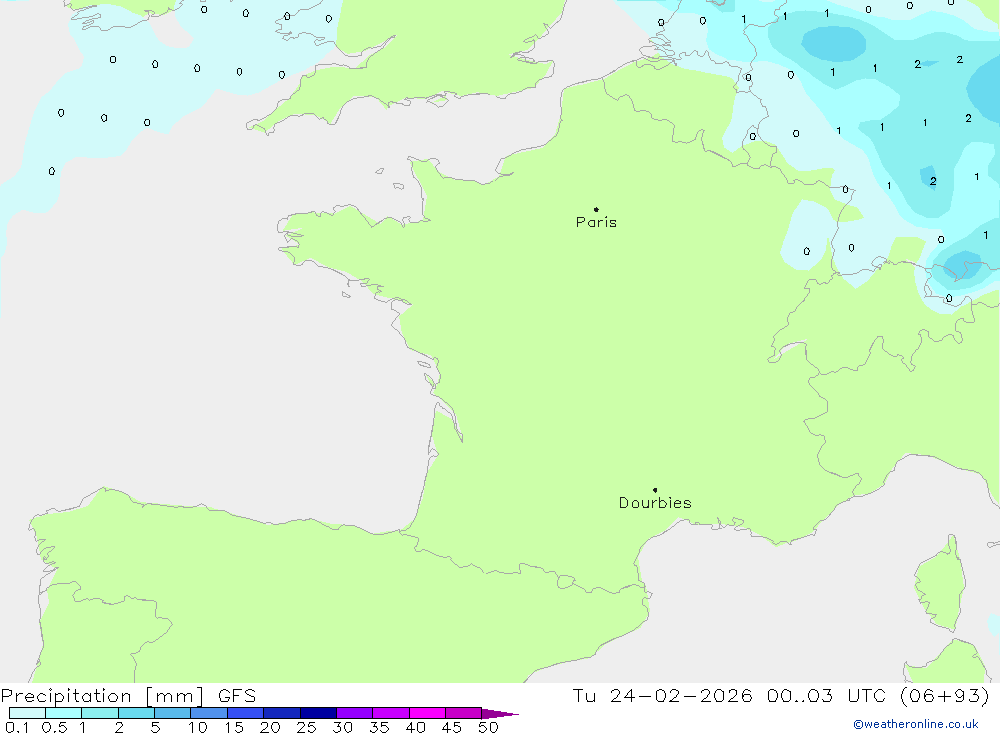Click the legend scale label '15'
Image resolution: width=1000 pixels, height=733 pixels.
[x=233, y=727]
